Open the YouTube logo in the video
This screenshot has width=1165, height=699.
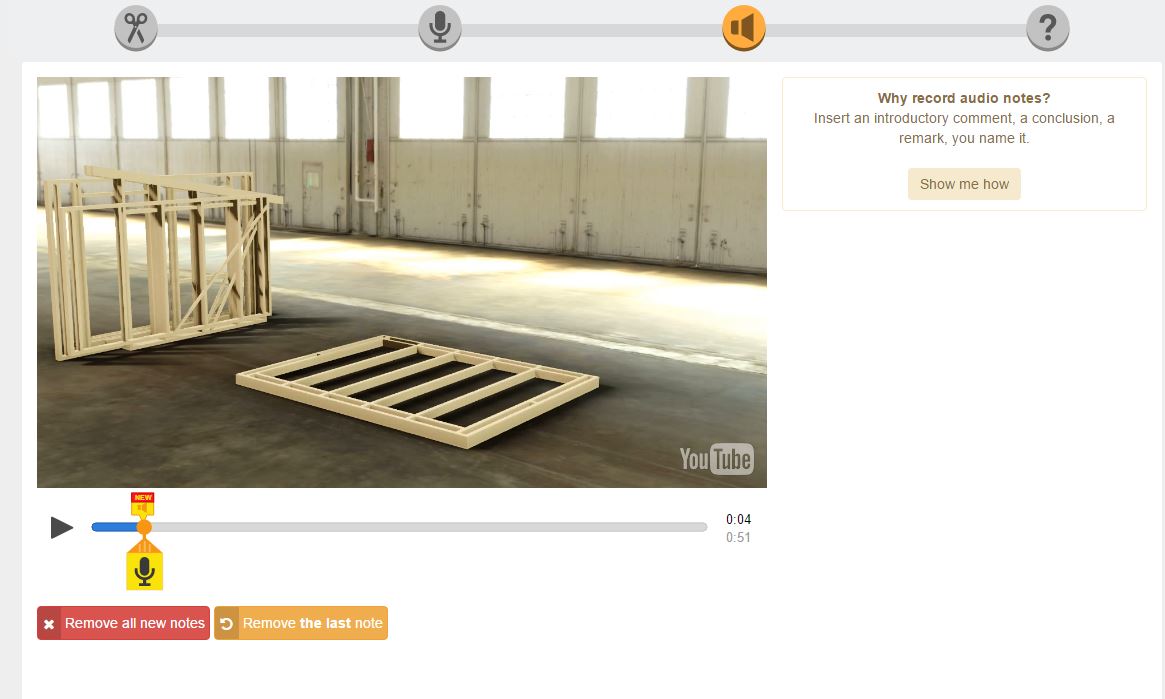tap(716, 459)
